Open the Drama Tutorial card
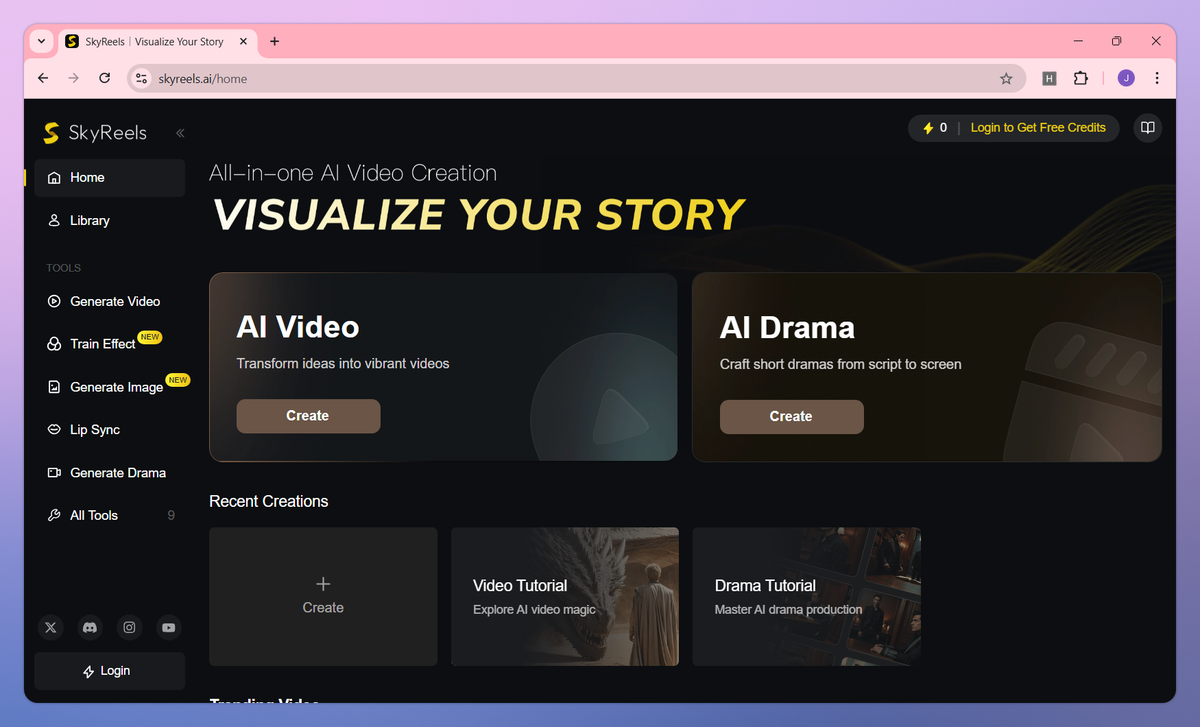The width and height of the screenshot is (1200, 727). pyautogui.click(x=807, y=596)
